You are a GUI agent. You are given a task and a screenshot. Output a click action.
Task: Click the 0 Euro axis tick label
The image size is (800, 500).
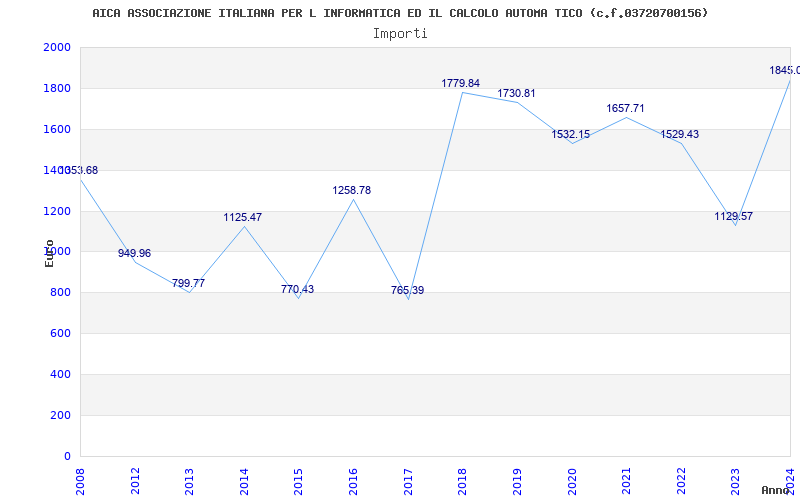pyautogui.click(x=67, y=456)
